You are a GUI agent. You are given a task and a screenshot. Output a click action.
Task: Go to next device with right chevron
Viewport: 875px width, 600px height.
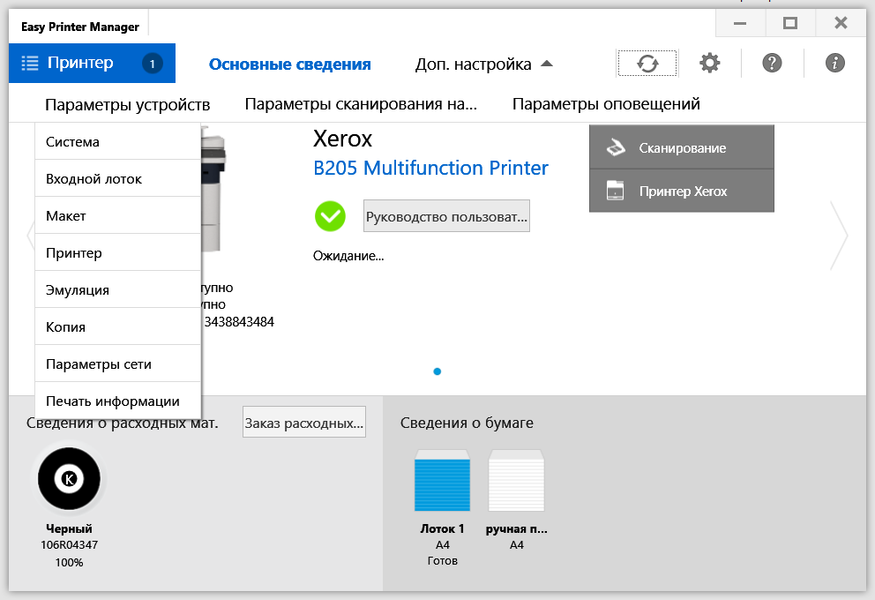coord(839,236)
